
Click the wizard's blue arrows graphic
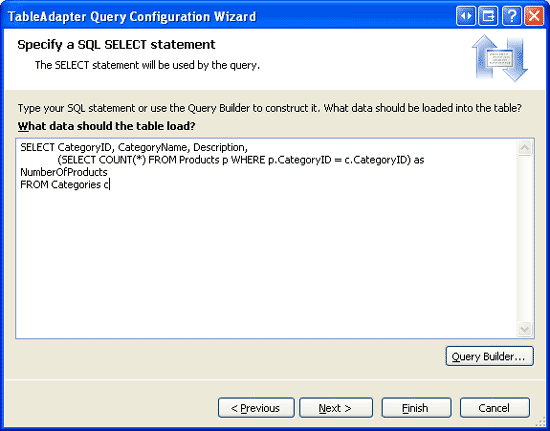click(499, 58)
